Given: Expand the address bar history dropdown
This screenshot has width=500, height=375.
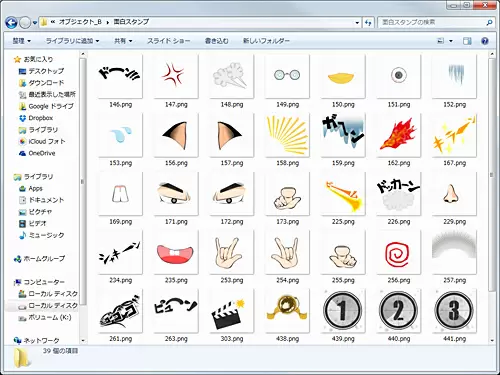Looking at the screenshot, I should point(357,23).
